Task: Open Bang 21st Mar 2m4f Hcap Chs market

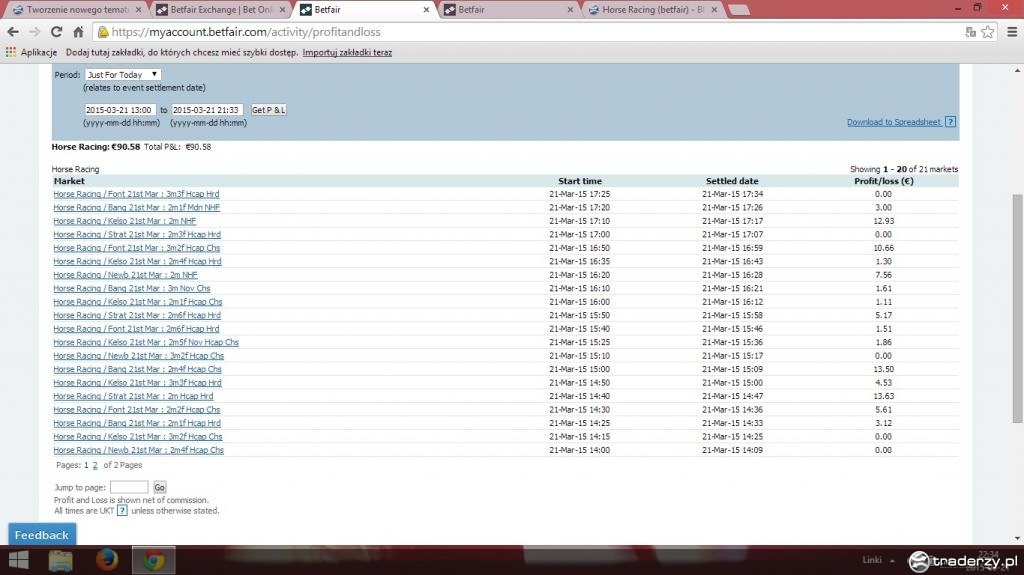Action: (x=137, y=369)
